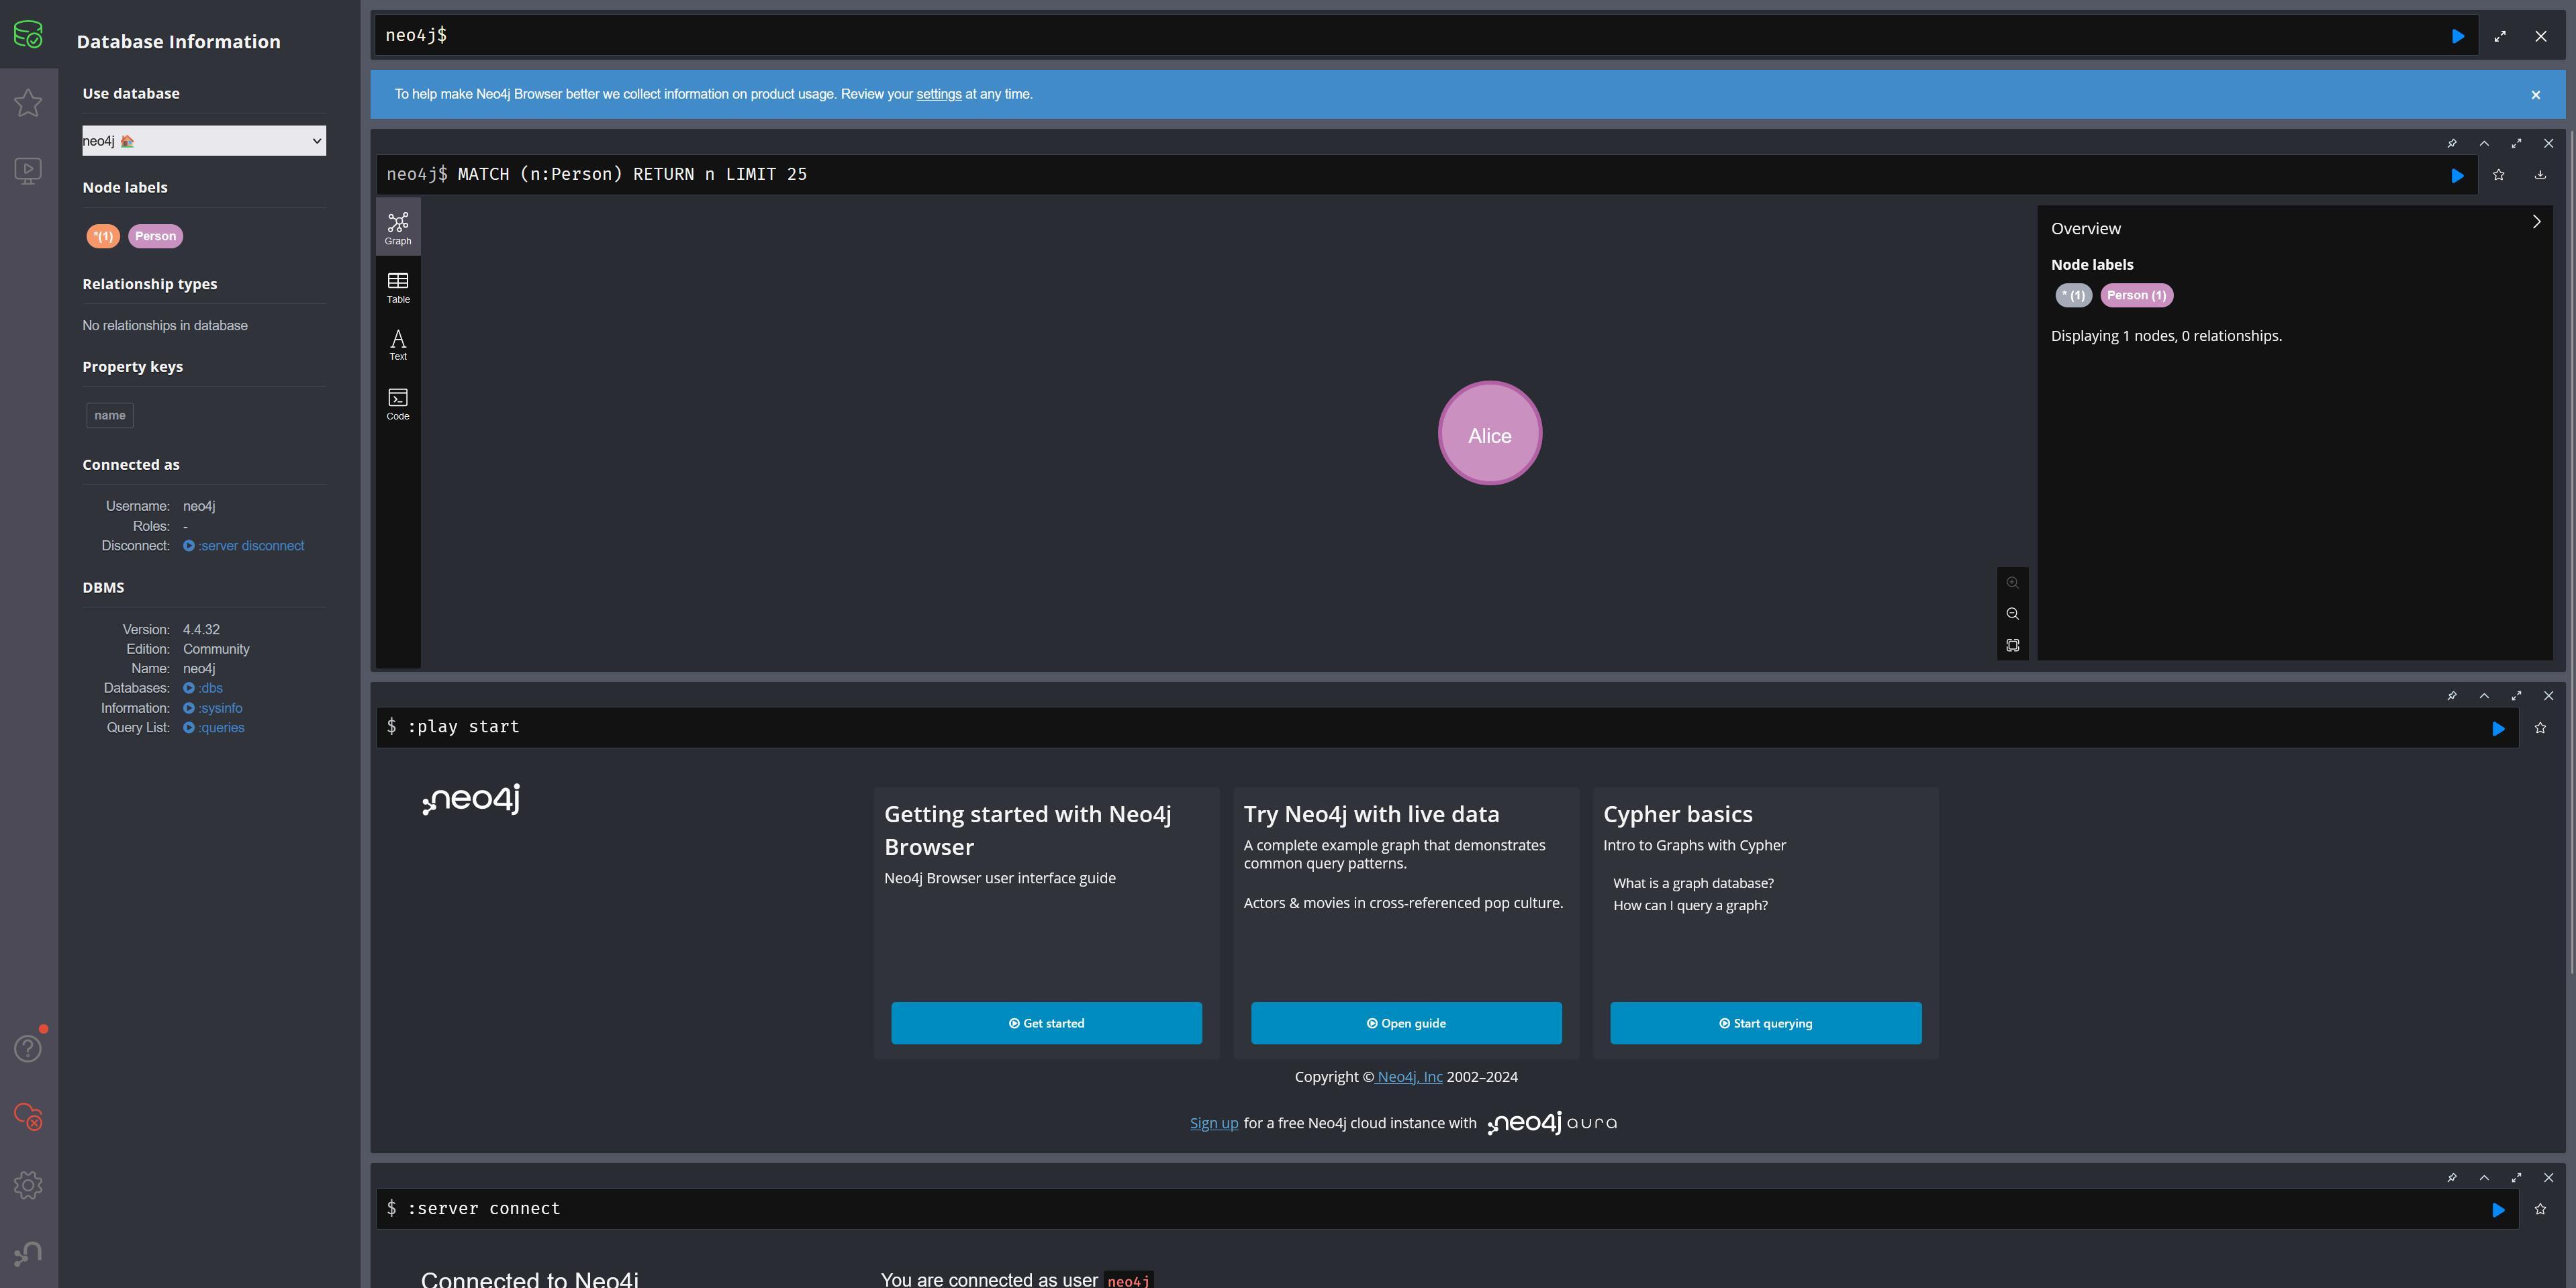2576x1288 pixels.
Task: Zoom out of the graph view
Action: point(2012,614)
